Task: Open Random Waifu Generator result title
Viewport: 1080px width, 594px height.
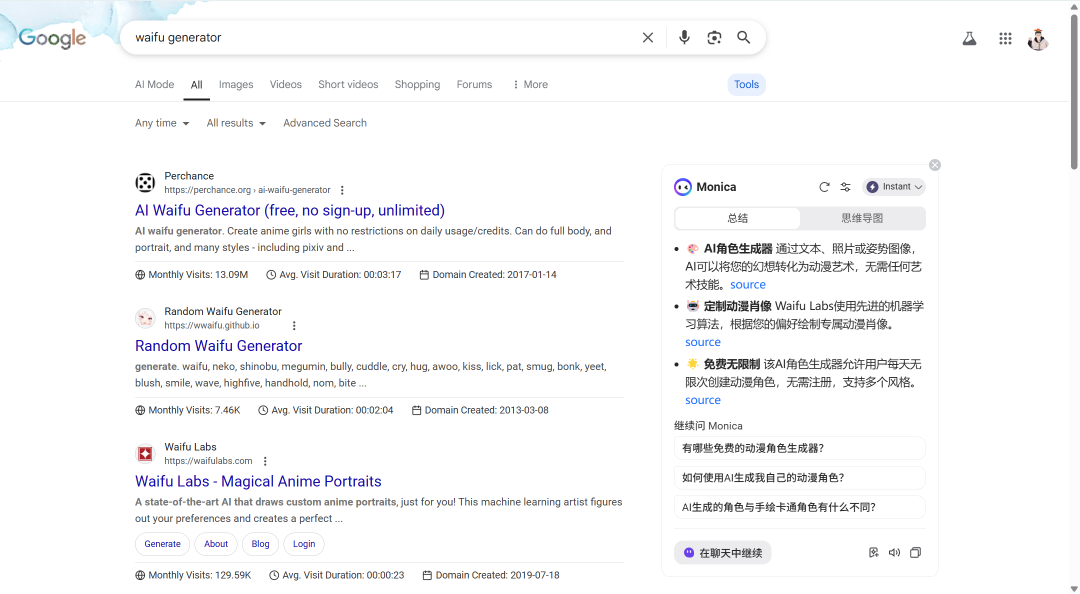Action: (218, 346)
